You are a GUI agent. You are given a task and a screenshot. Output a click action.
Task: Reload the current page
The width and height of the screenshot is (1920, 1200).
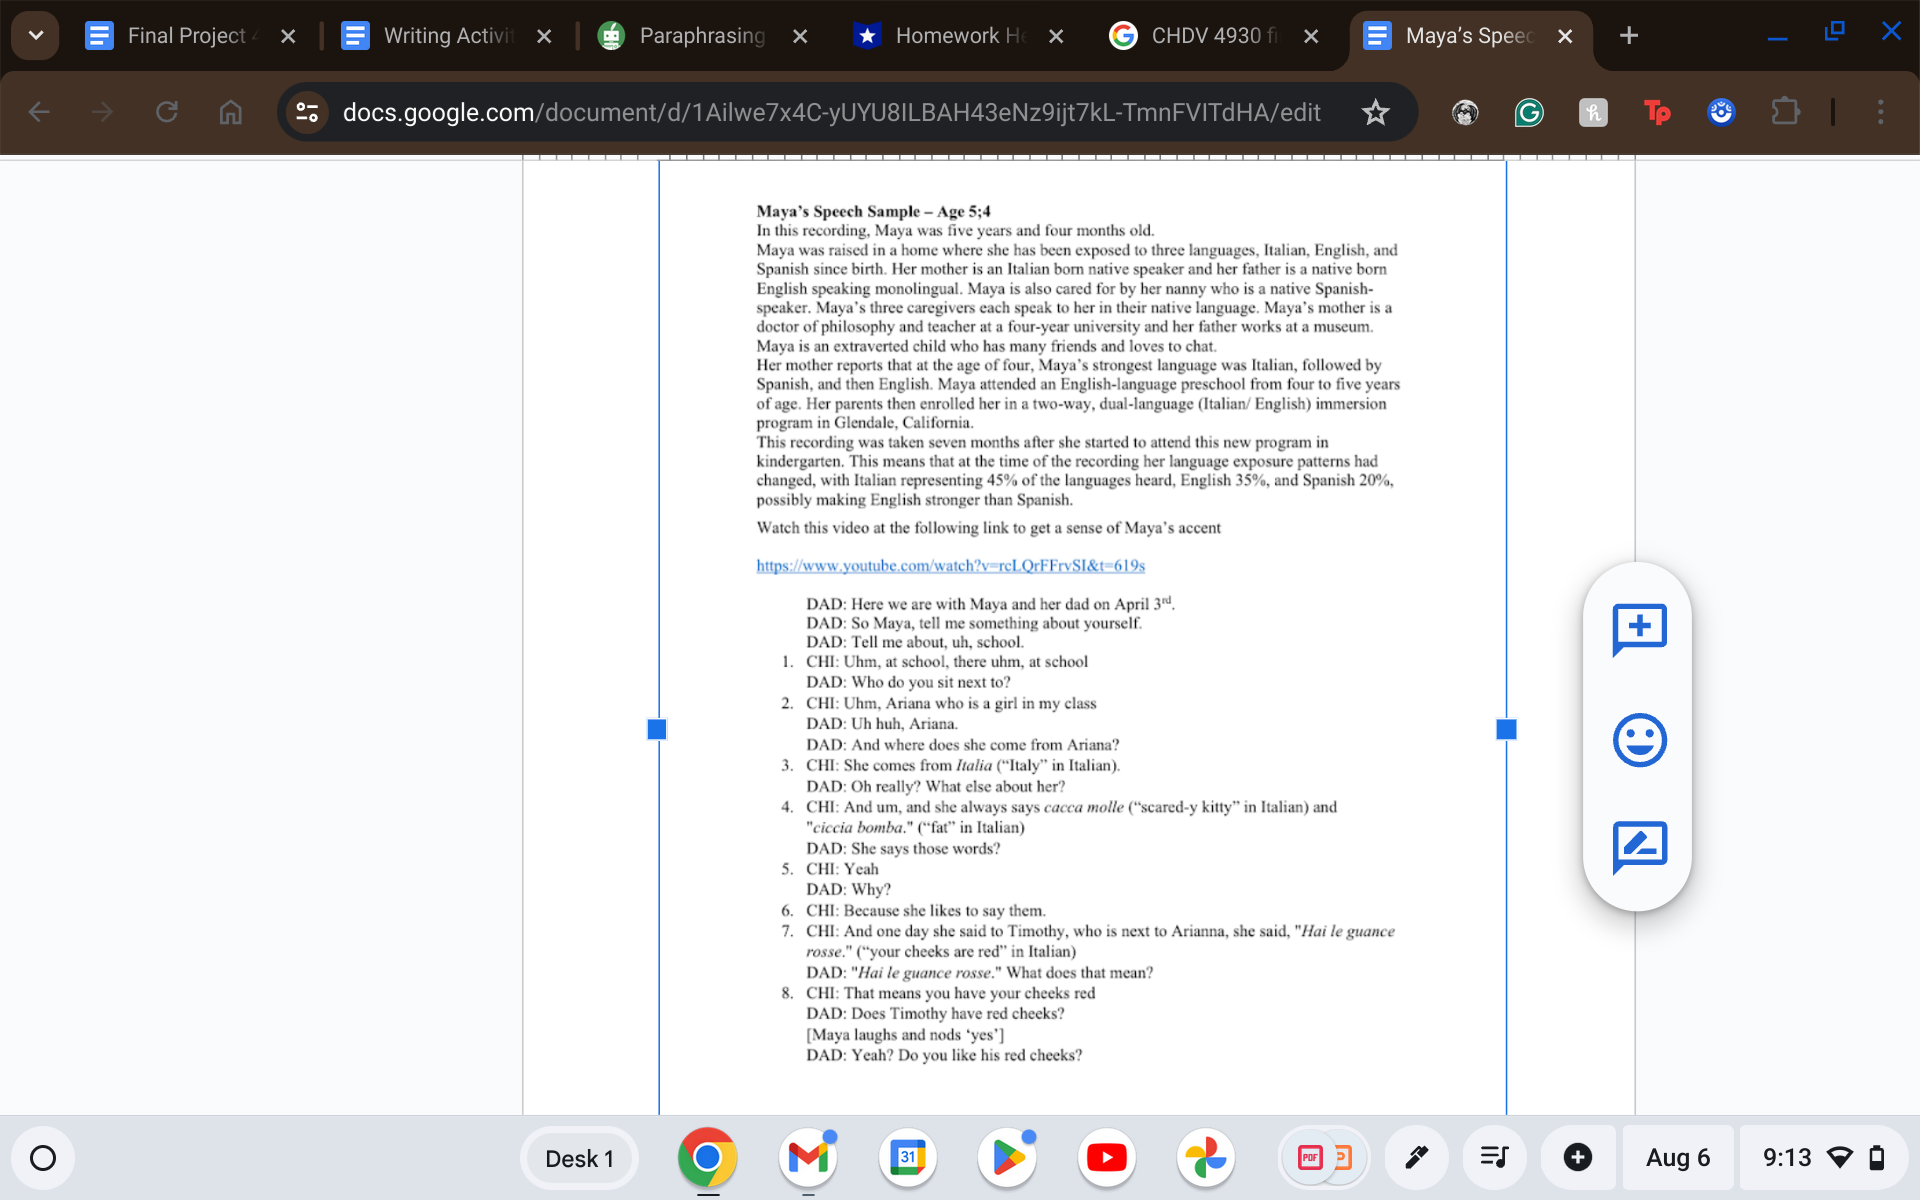tap(167, 112)
